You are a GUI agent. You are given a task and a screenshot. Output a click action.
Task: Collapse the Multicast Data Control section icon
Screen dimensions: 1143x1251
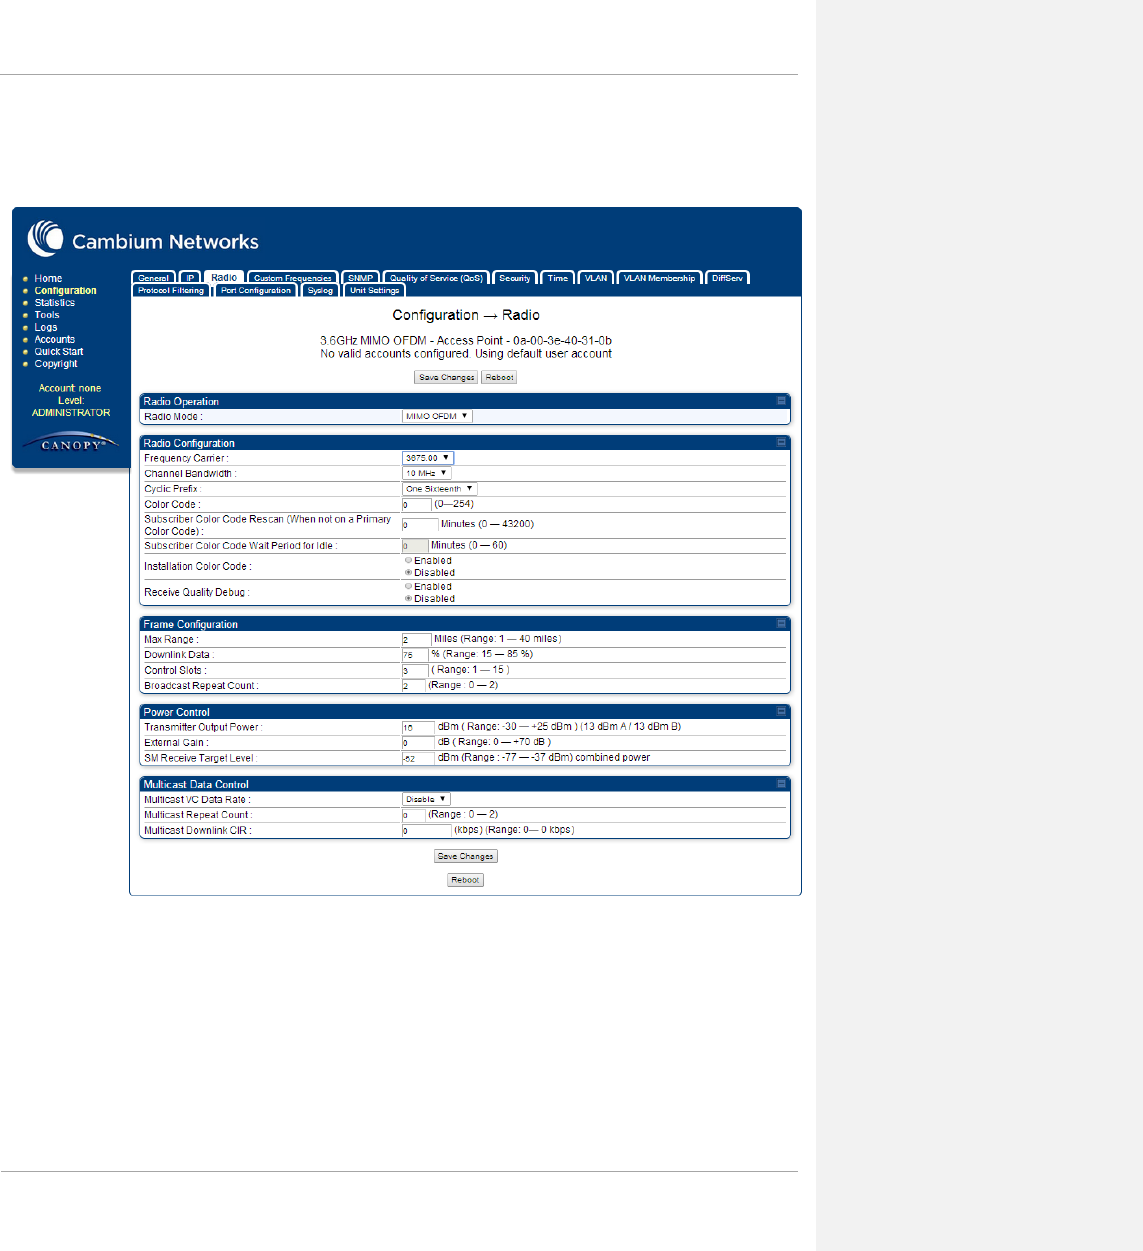[781, 784]
